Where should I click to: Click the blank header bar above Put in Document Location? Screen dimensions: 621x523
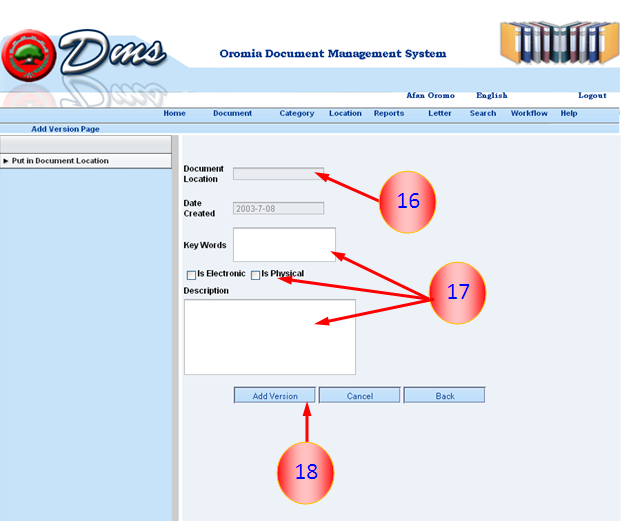86,145
